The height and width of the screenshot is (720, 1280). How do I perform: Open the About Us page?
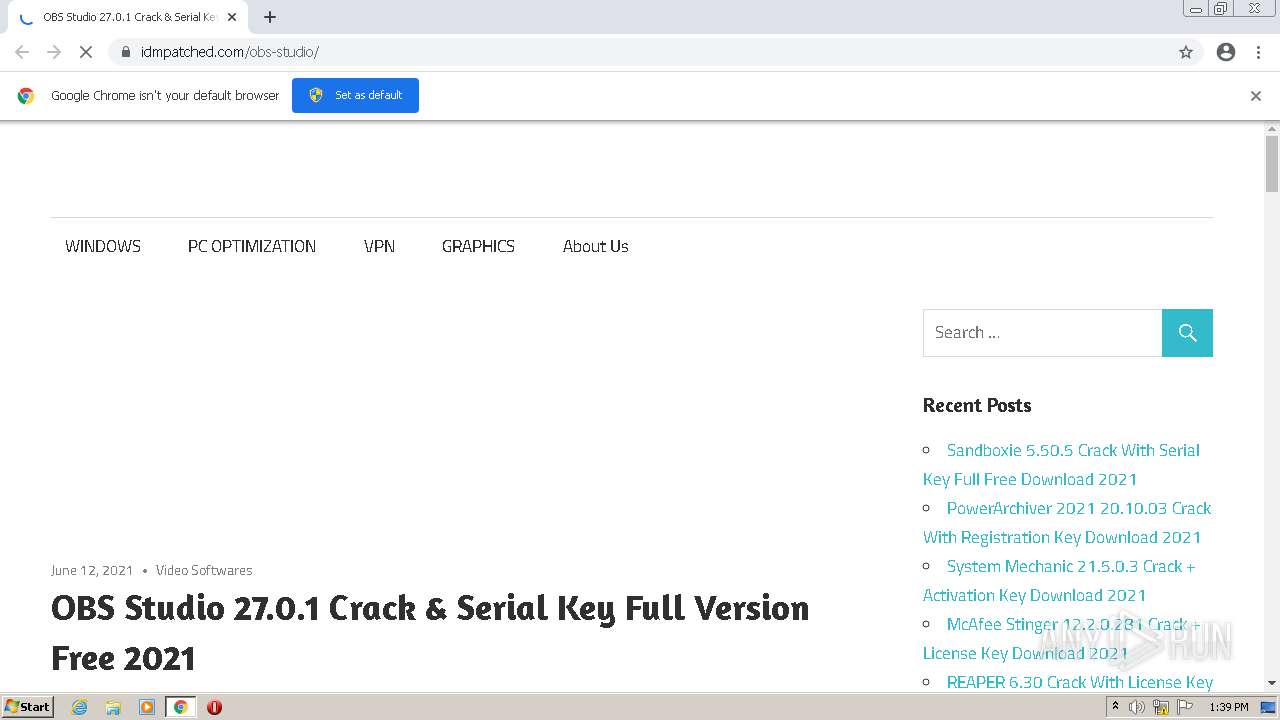(x=595, y=246)
